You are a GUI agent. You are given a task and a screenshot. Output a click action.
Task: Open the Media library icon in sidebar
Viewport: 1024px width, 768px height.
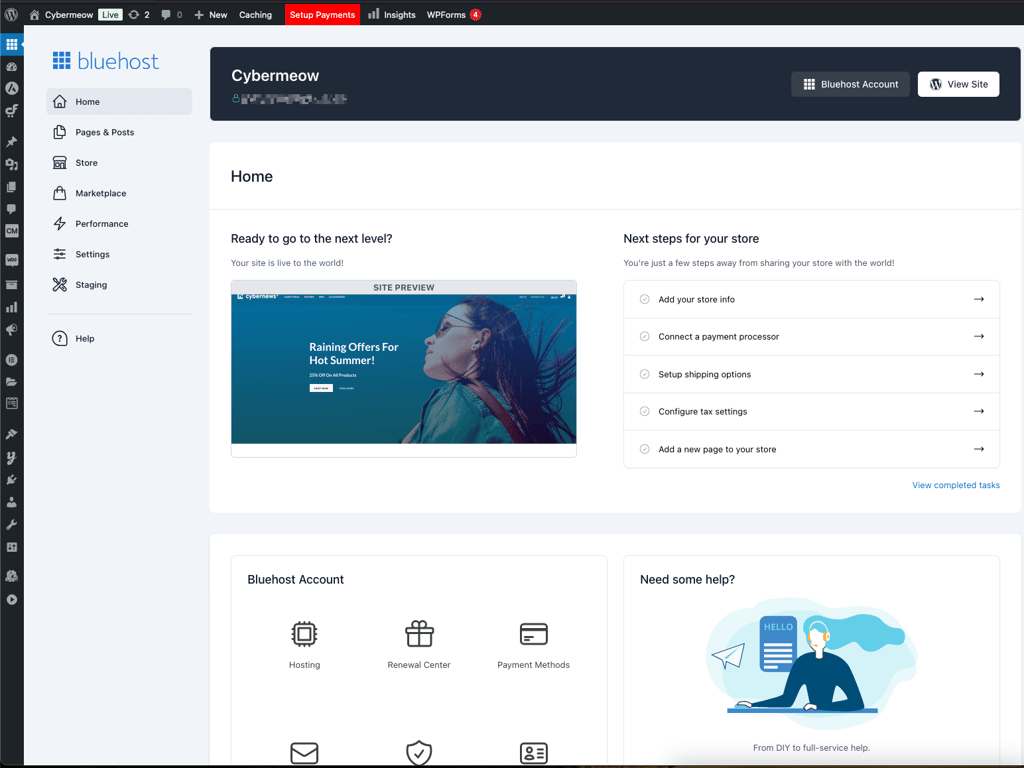point(12,164)
